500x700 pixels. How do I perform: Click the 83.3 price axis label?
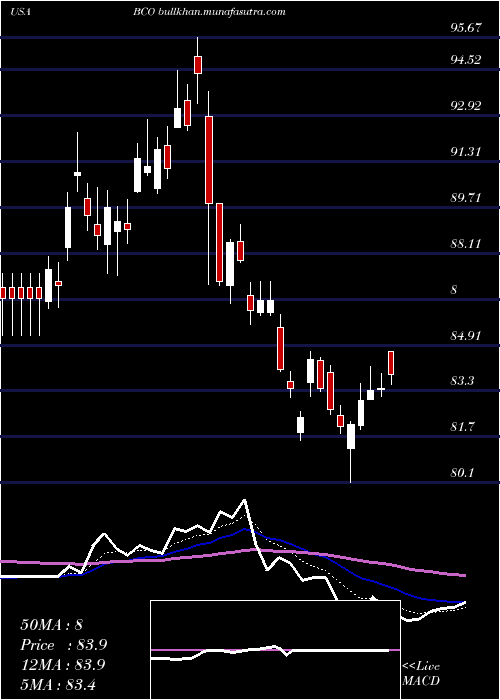point(462,381)
